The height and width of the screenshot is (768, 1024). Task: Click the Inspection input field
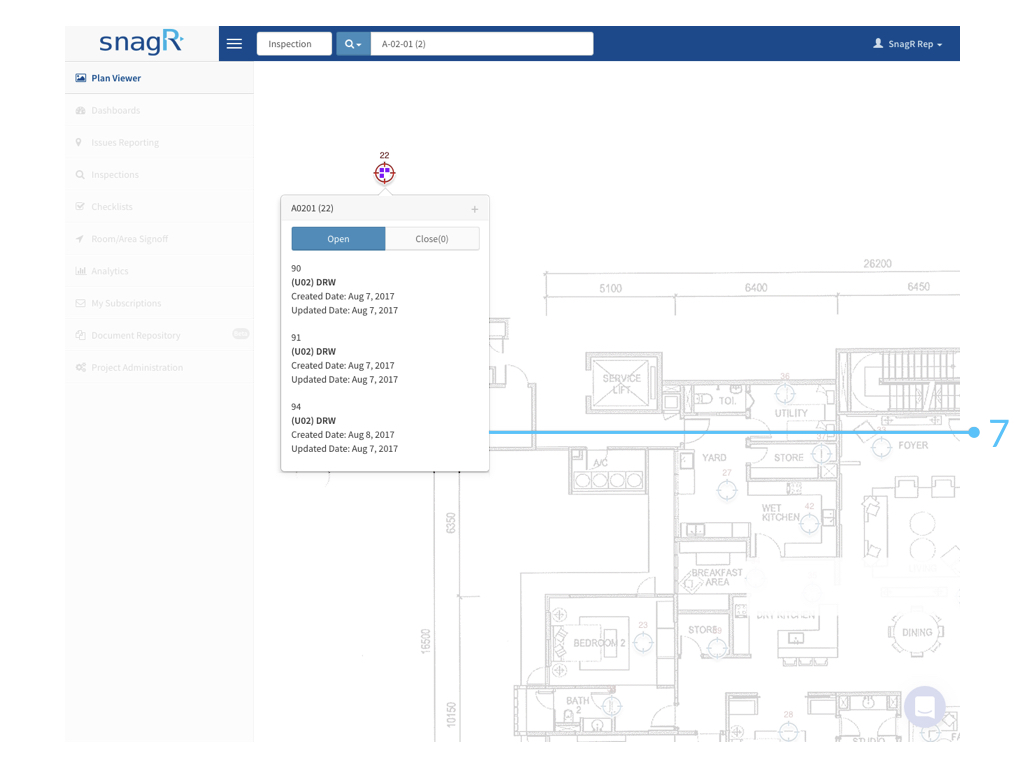[x=294, y=44]
